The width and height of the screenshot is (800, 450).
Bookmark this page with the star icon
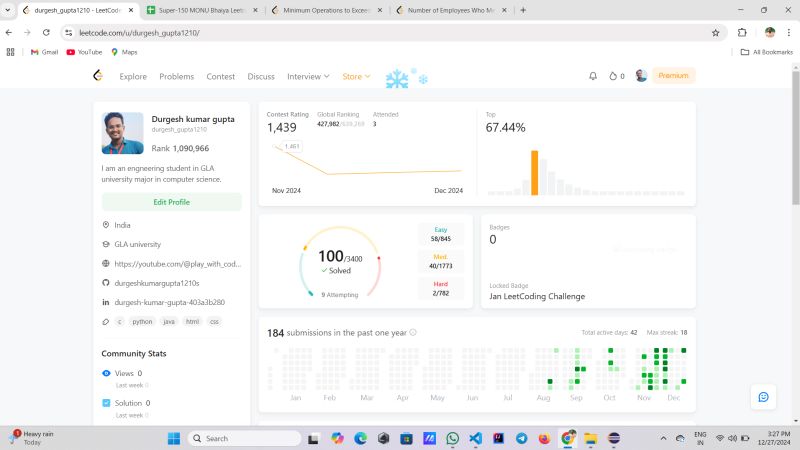pyautogui.click(x=715, y=33)
